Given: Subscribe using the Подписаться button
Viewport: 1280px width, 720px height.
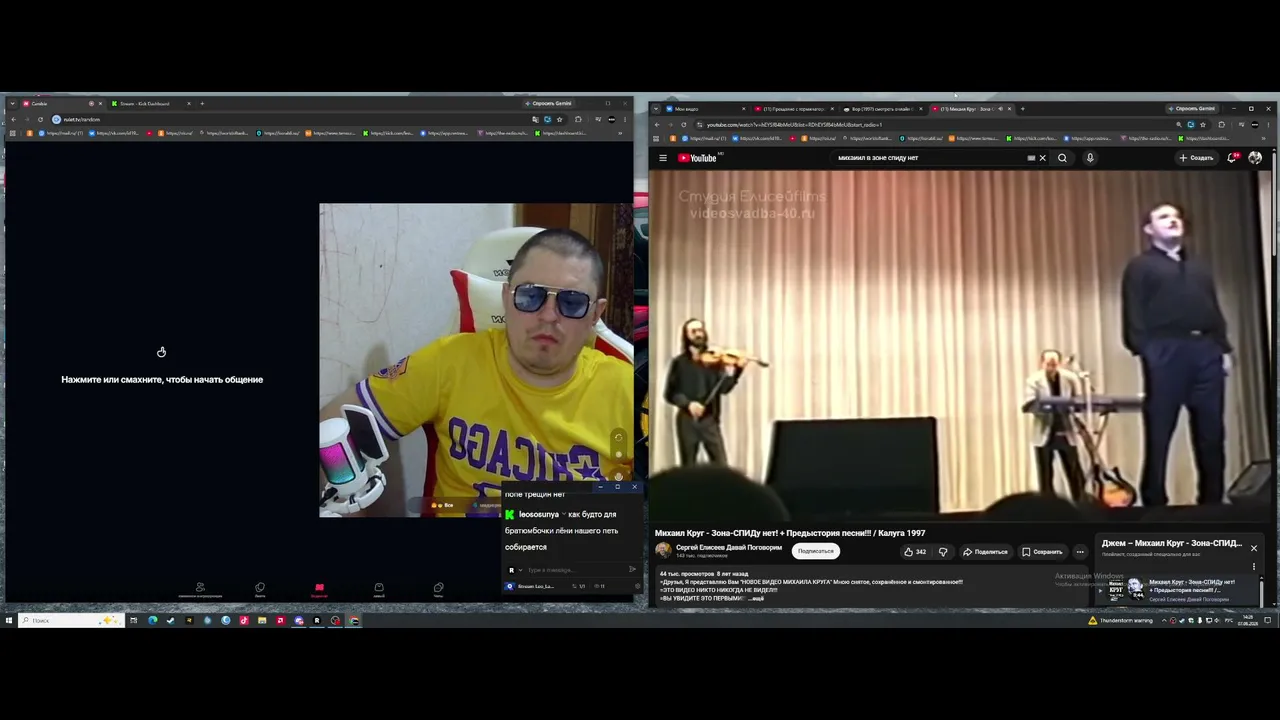Looking at the screenshot, I should [816, 551].
